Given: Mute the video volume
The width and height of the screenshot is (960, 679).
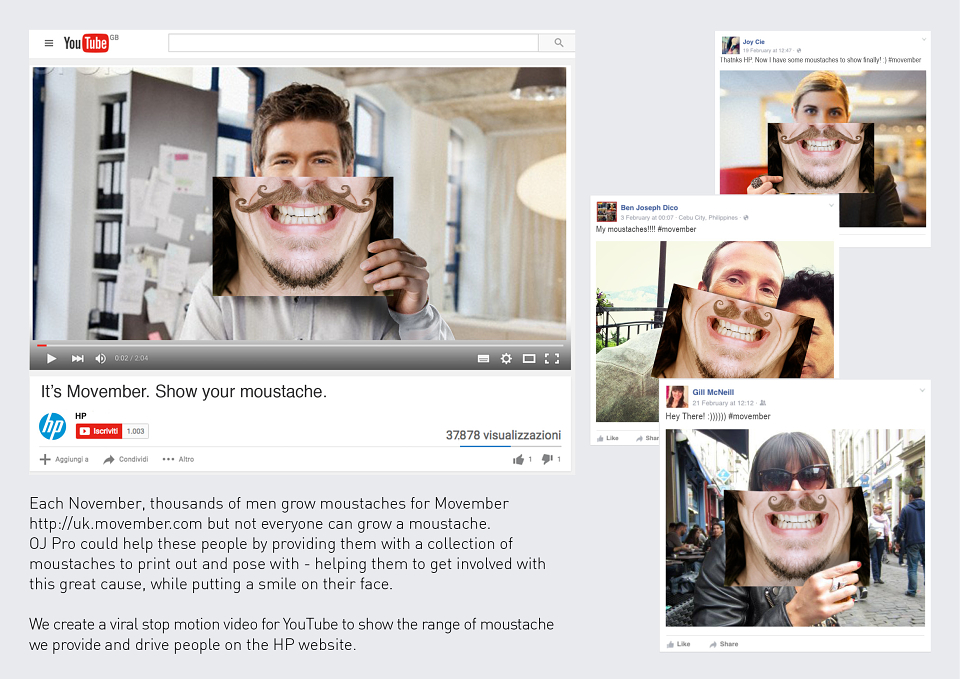Looking at the screenshot, I should pyautogui.click(x=101, y=358).
